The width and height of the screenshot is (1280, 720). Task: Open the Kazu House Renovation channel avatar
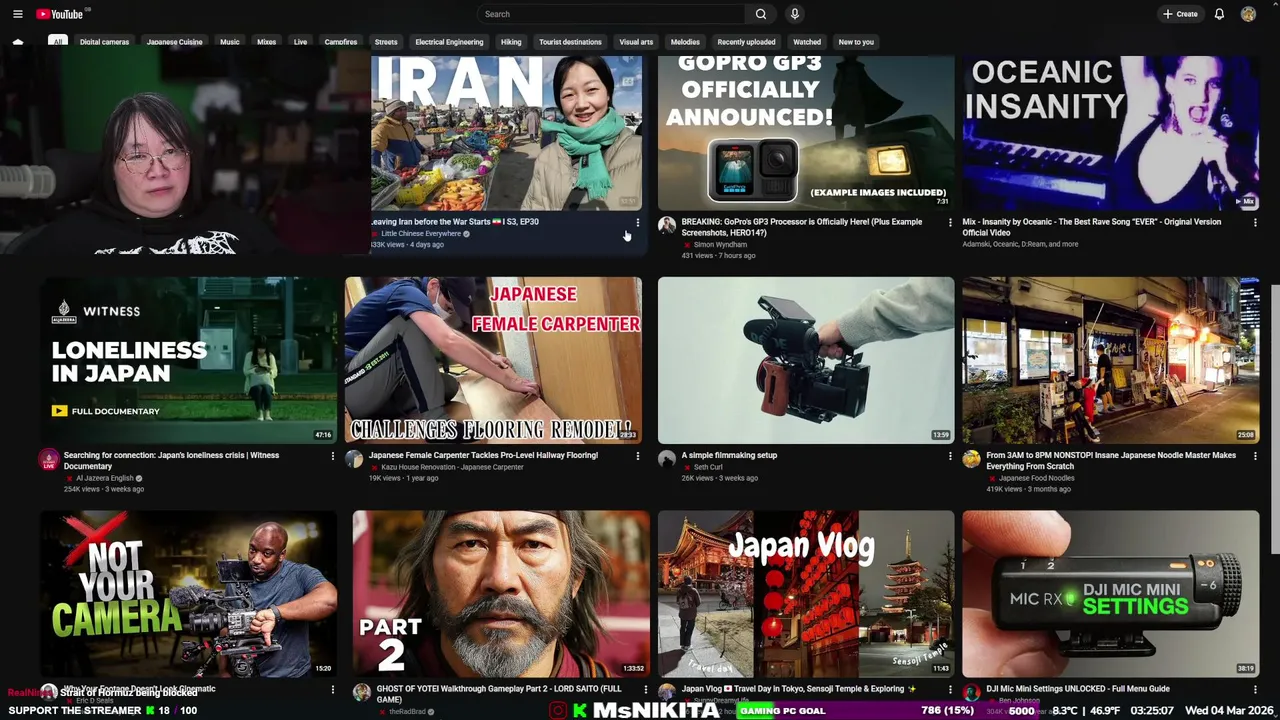pos(354,459)
